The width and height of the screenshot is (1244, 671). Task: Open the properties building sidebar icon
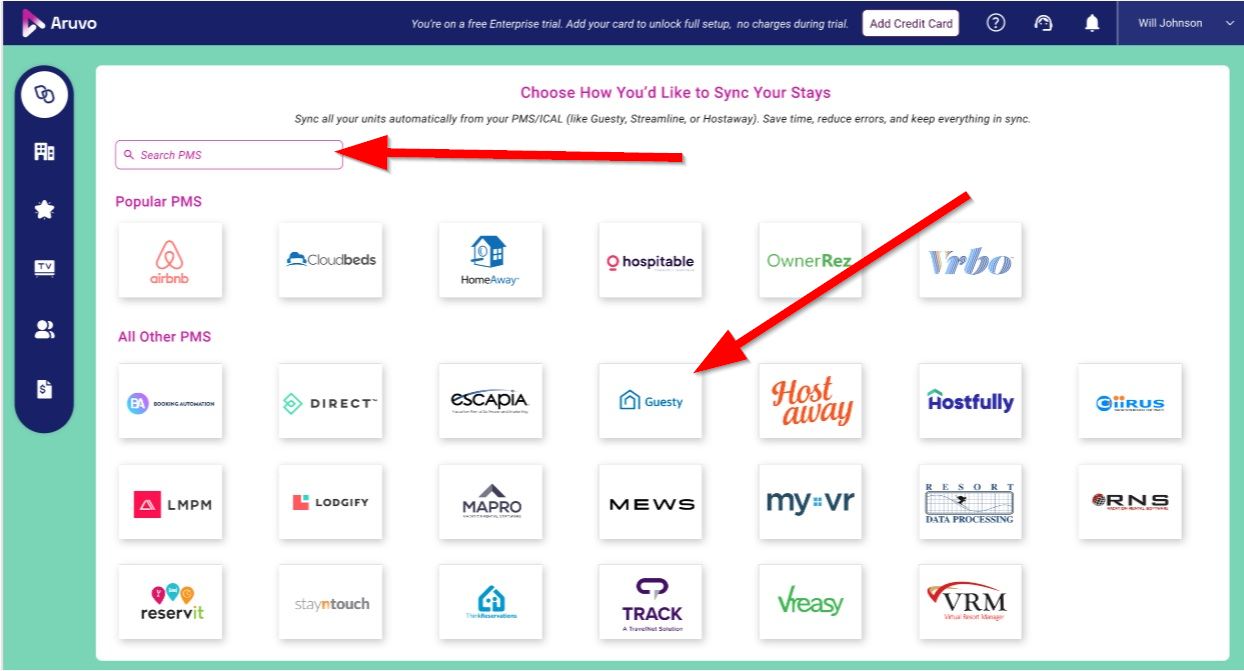point(44,152)
